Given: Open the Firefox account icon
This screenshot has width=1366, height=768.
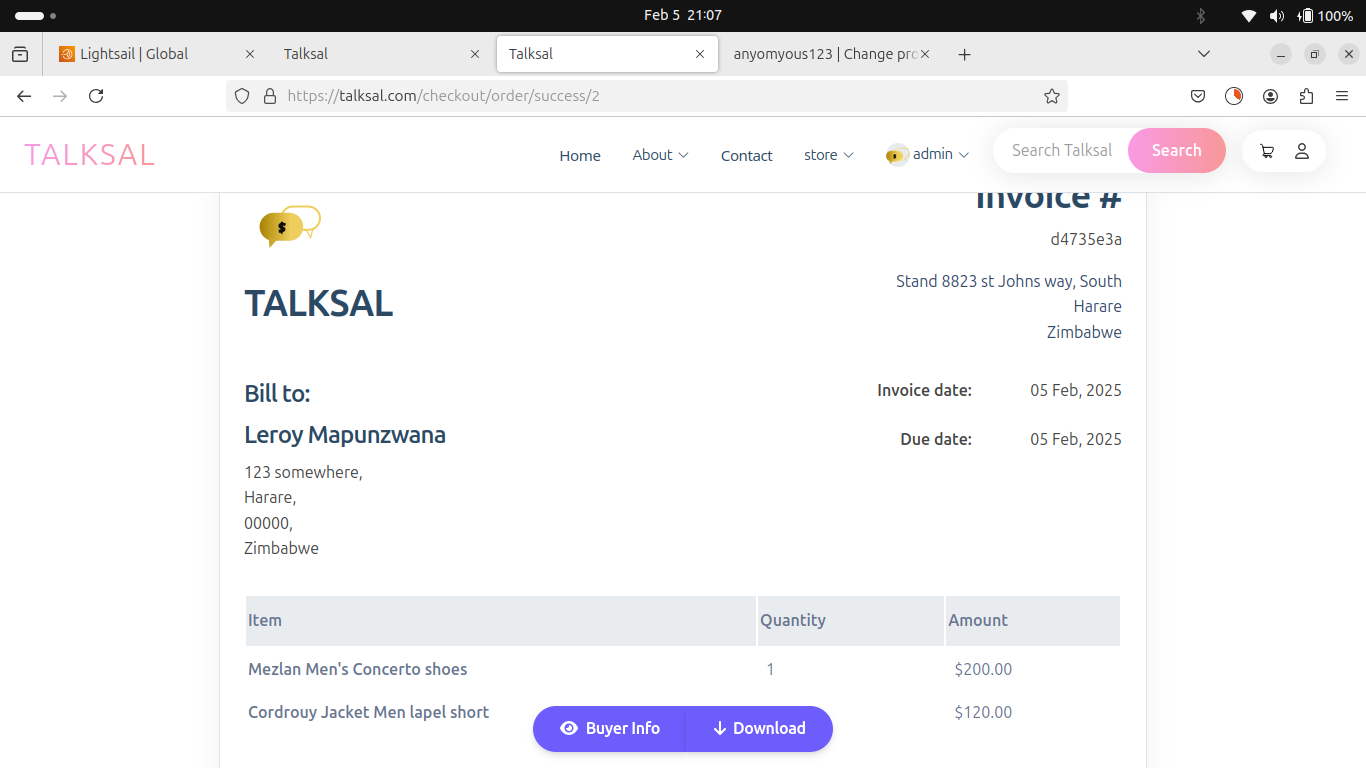Looking at the screenshot, I should click(1270, 96).
